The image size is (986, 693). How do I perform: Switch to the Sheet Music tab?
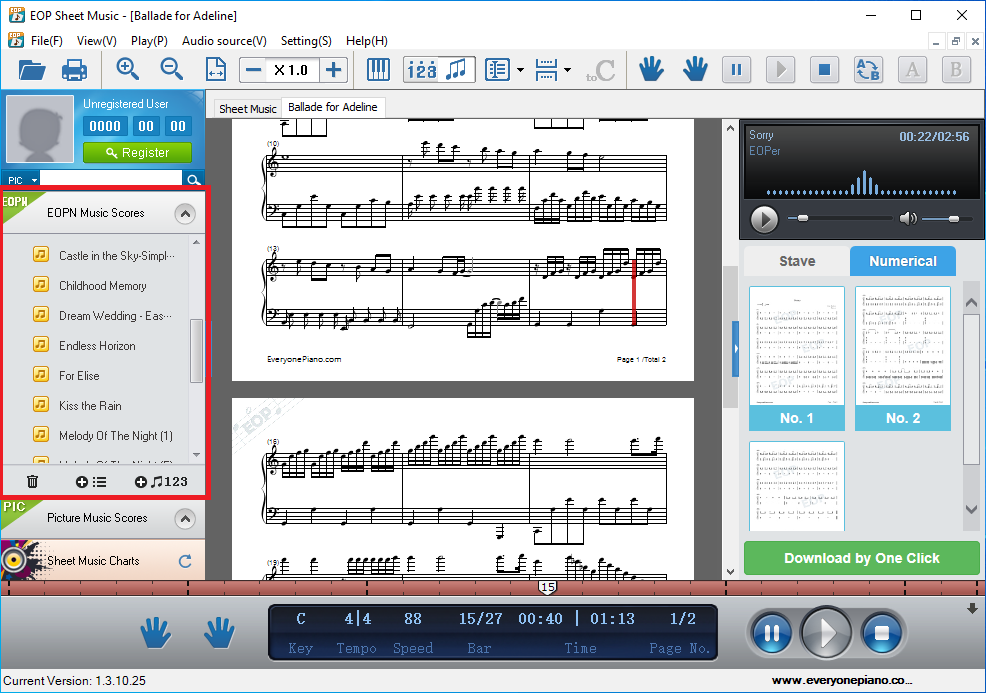[247, 108]
